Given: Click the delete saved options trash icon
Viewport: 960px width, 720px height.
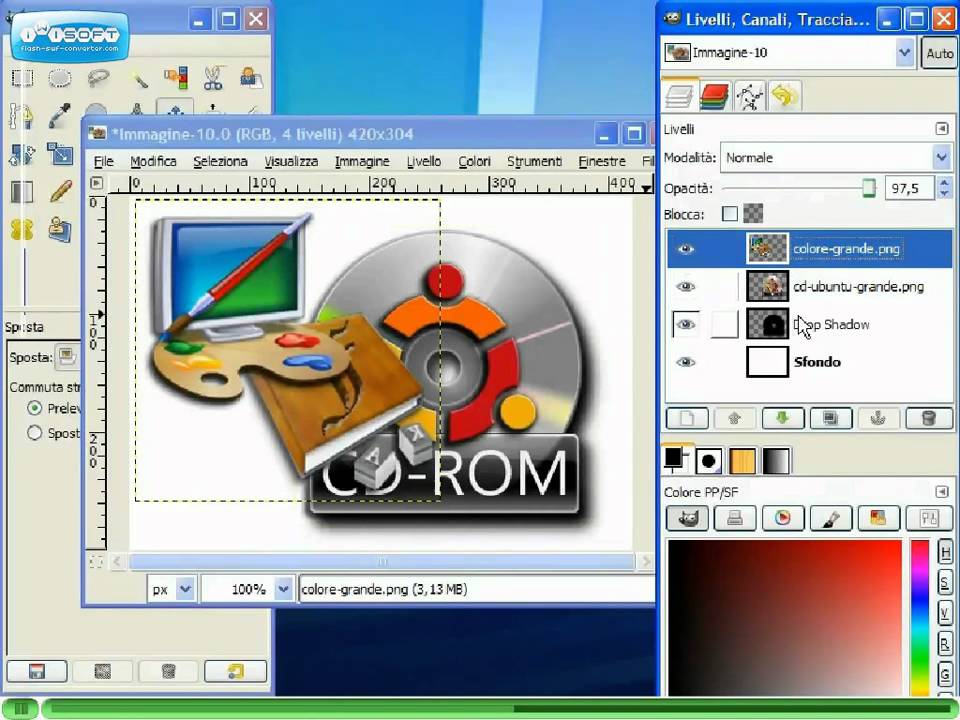Looking at the screenshot, I should (169, 671).
